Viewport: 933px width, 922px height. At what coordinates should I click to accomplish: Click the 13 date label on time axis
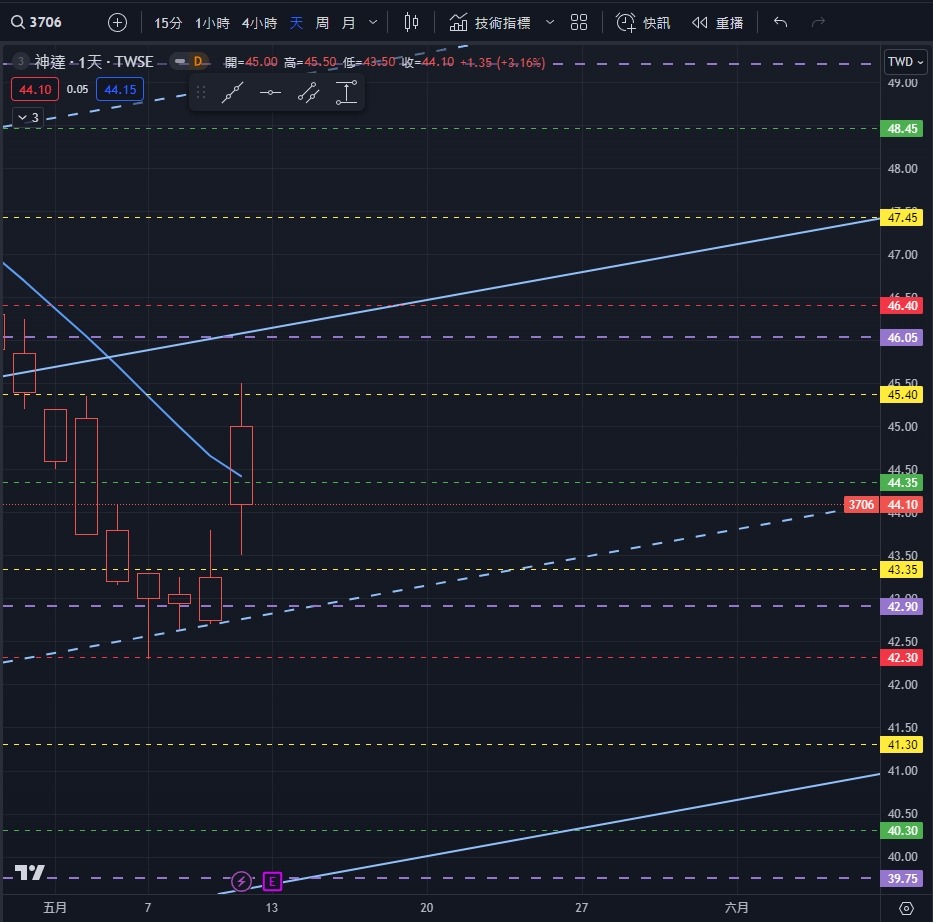click(x=271, y=908)
